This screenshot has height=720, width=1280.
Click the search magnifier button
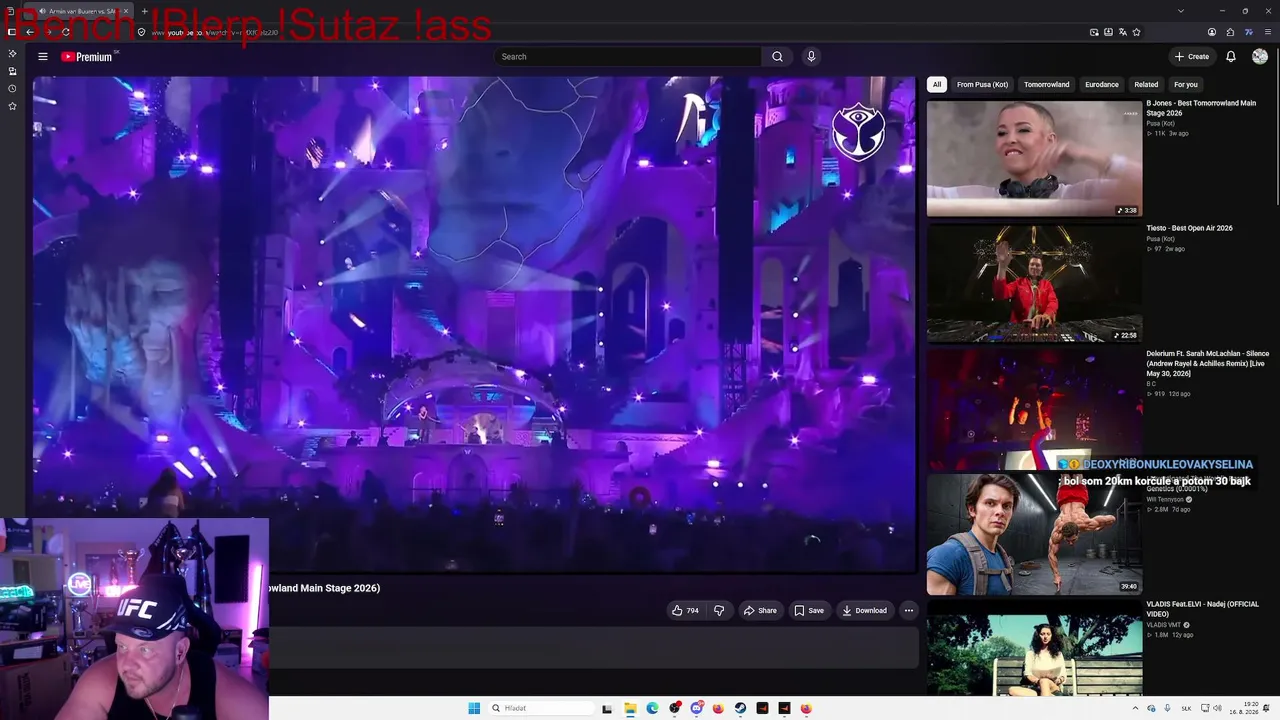777,57
